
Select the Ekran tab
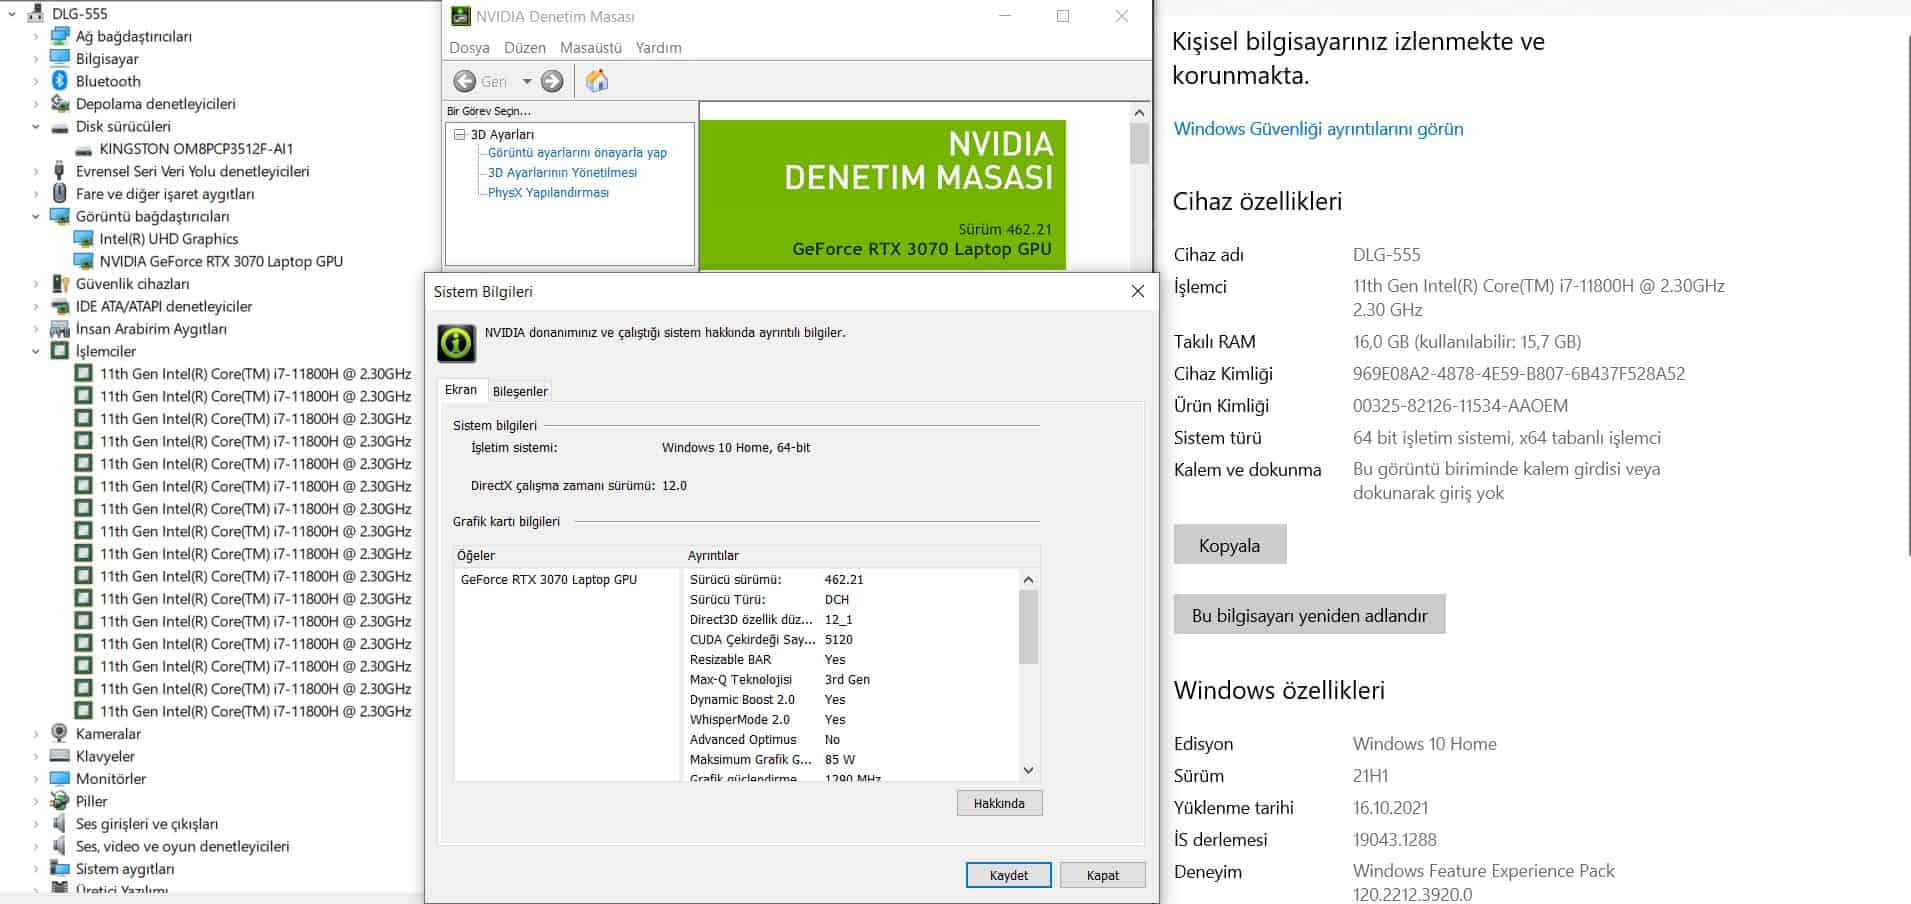click(461, 390)
